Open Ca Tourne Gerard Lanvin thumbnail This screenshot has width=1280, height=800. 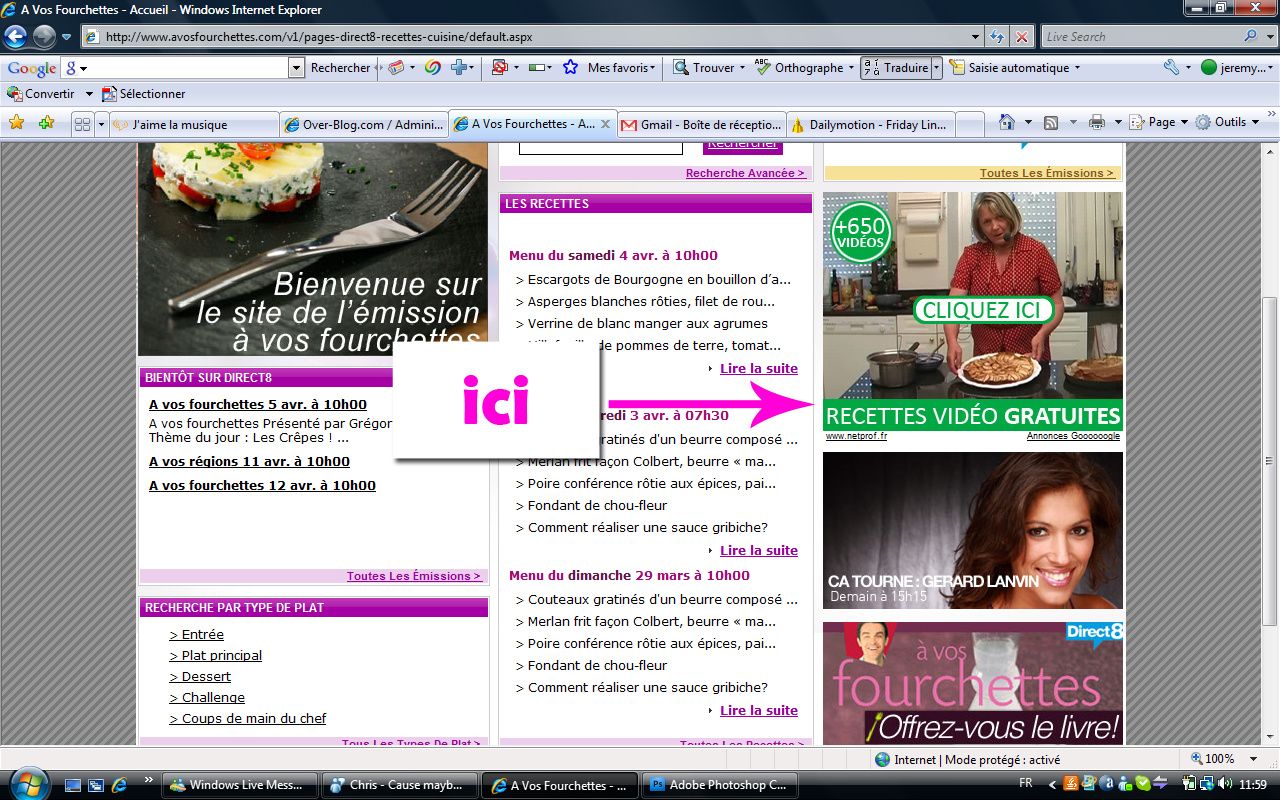tap(973, 530)
